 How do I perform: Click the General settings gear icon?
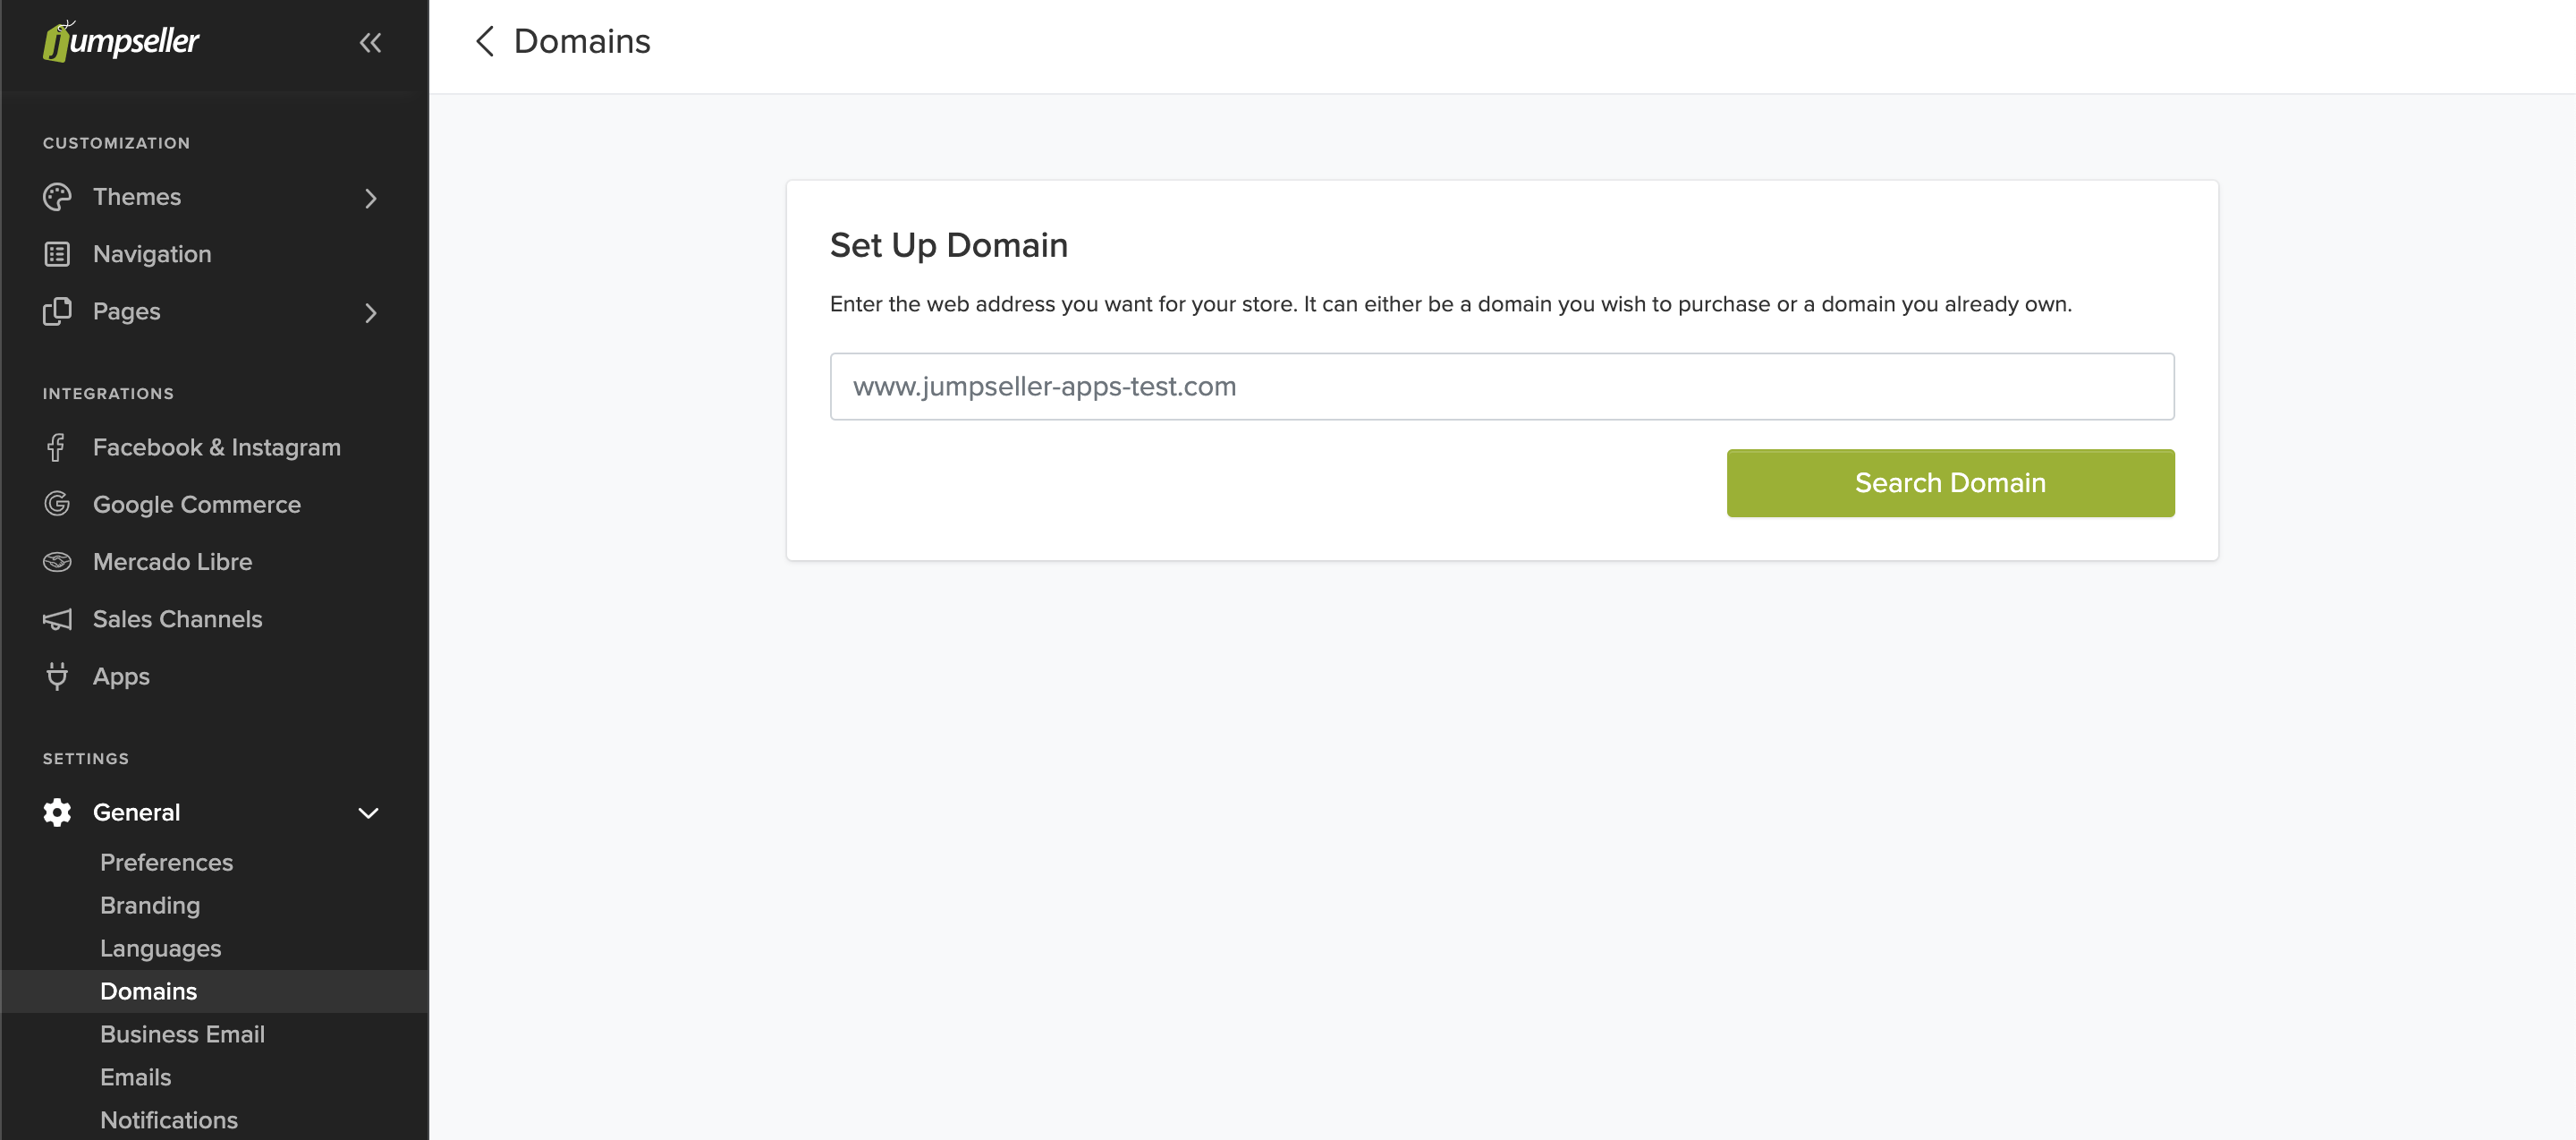57,812
